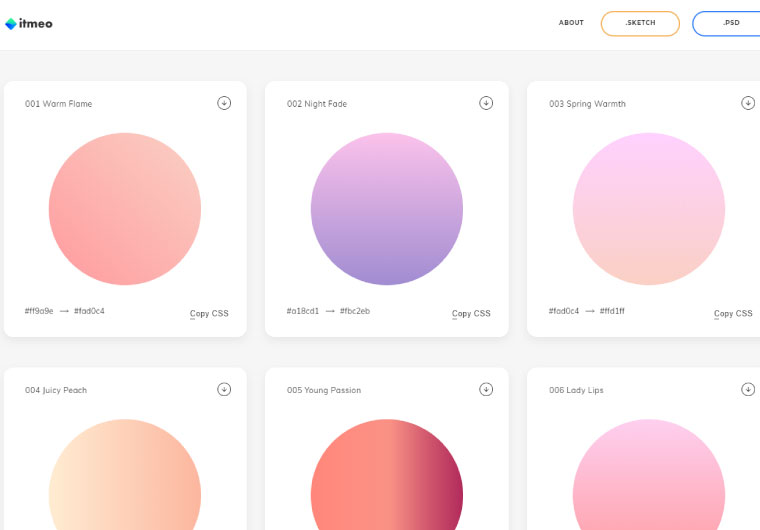This screenshot has width=760, height=530.
Task: Copy CSS for Spring Warmth
Action: click(733, 313)
